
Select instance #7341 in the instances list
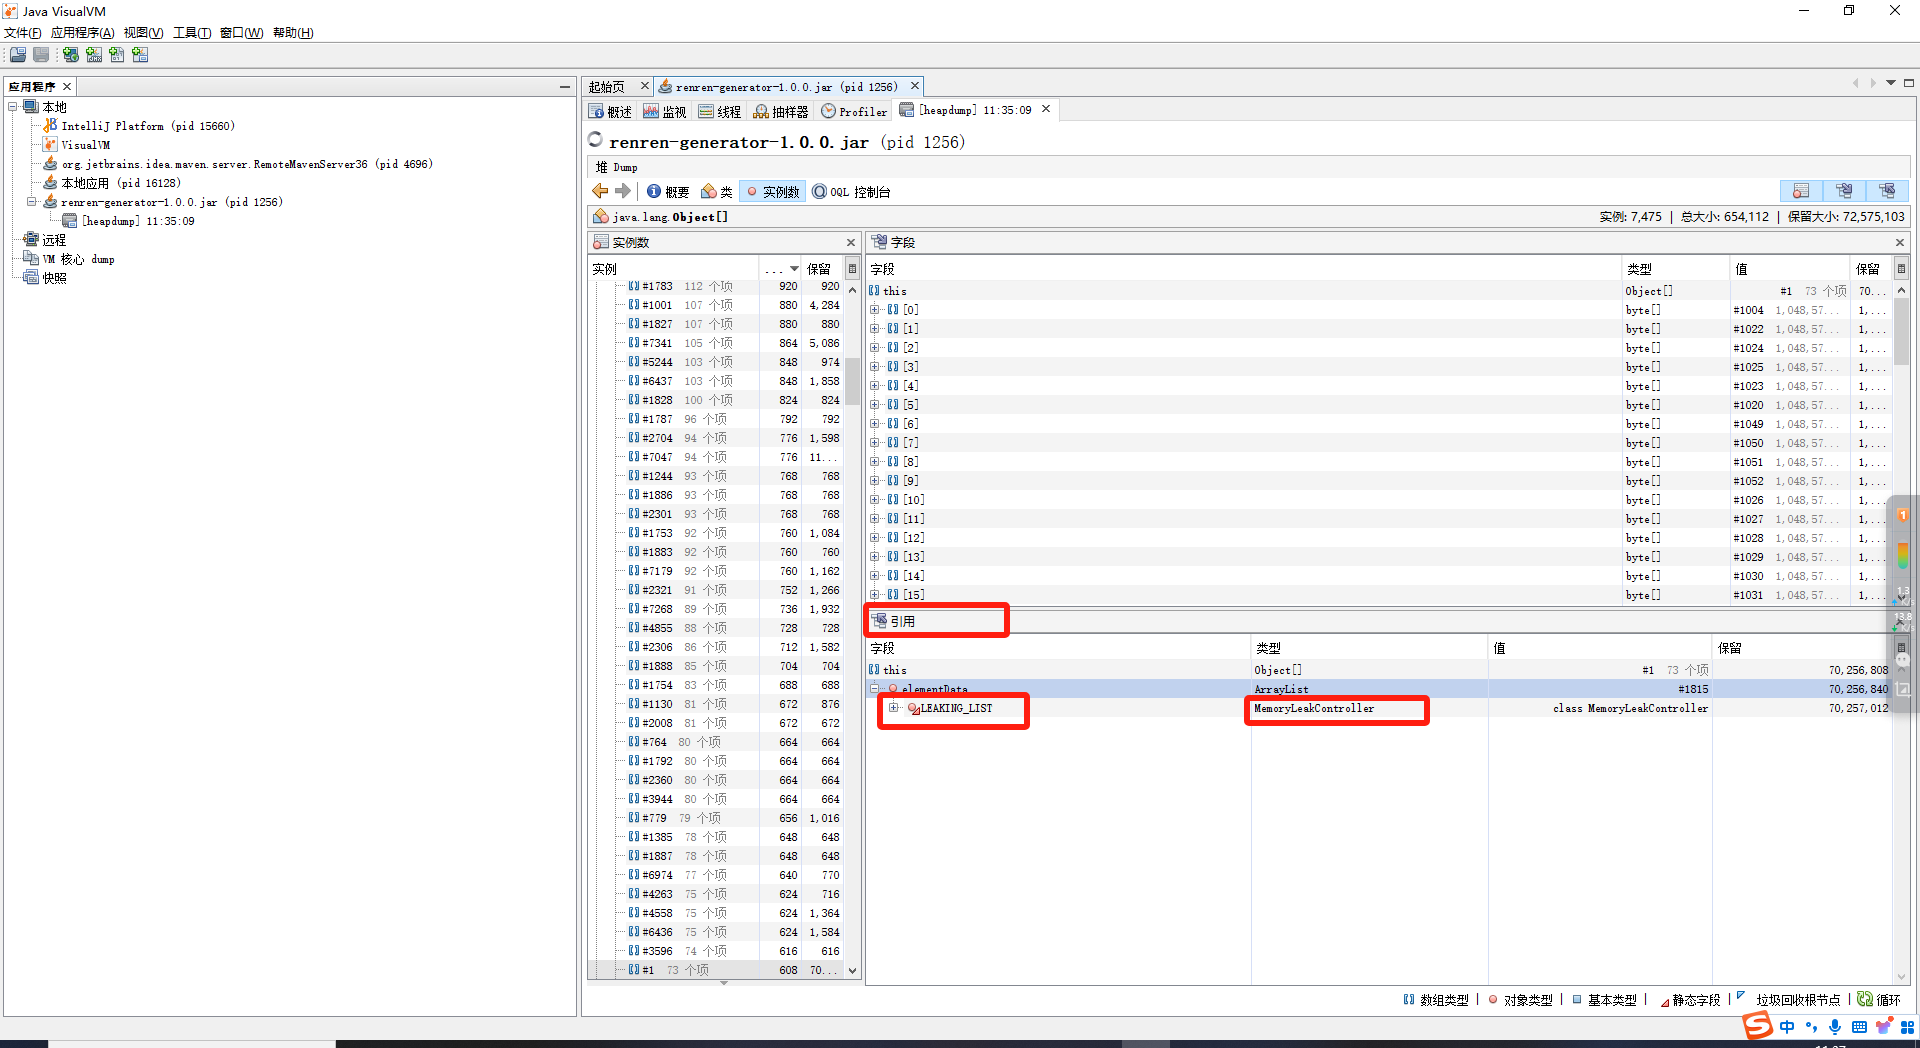tap(657, 343)
